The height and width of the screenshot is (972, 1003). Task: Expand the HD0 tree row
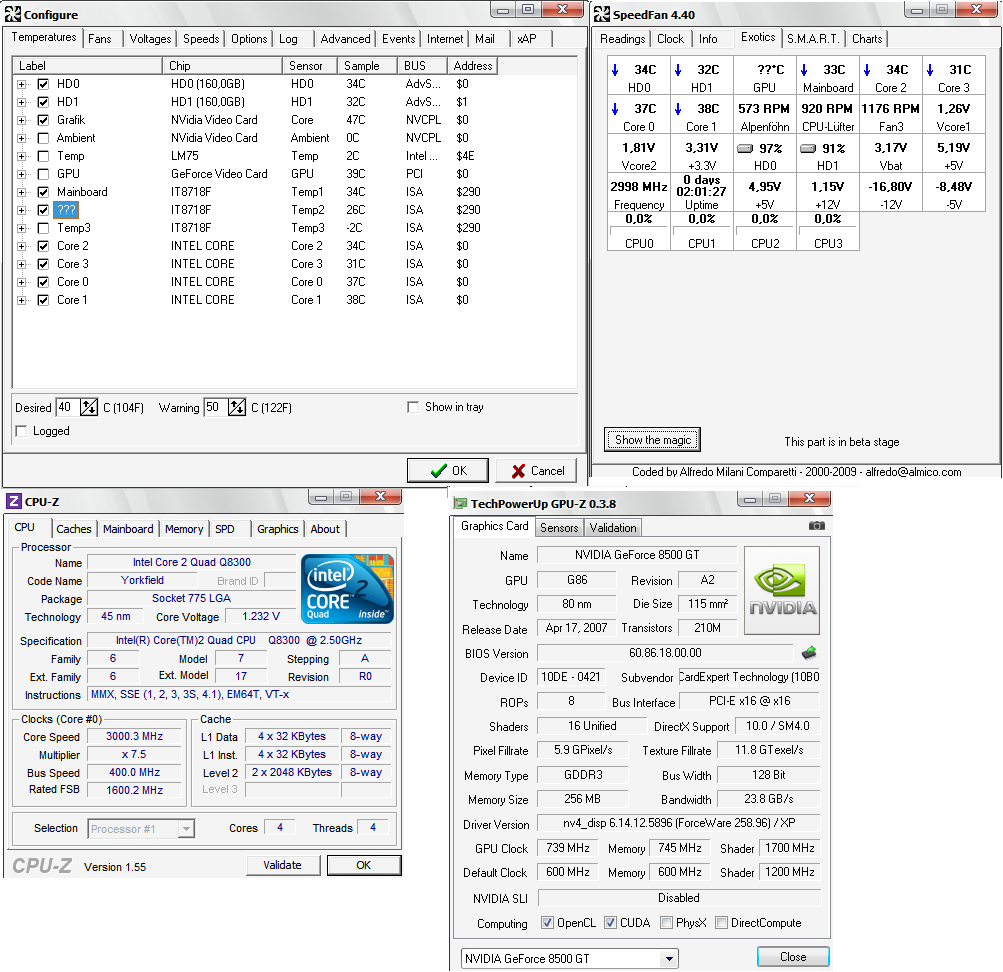[22, 84]
